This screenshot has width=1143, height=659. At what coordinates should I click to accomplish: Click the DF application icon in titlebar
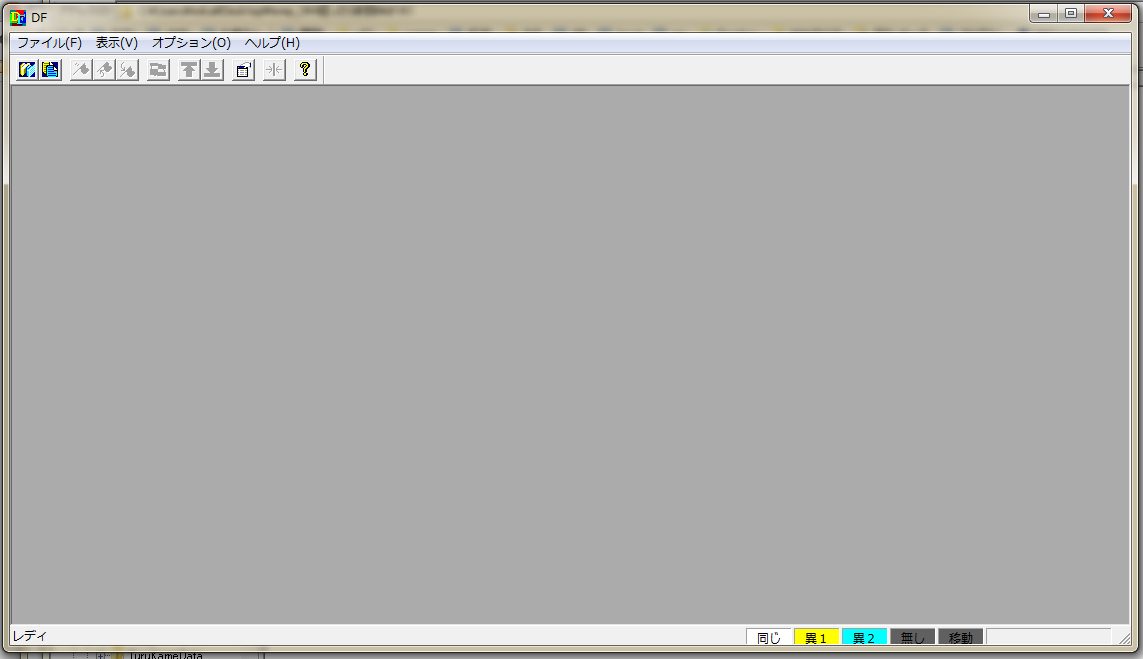(17, 17)
